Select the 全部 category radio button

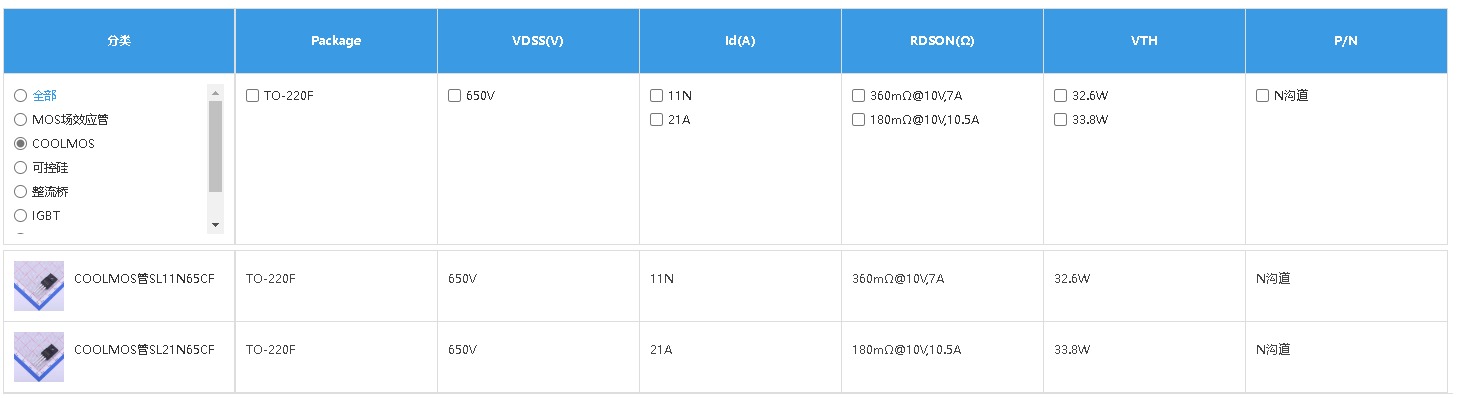(20, 96)
